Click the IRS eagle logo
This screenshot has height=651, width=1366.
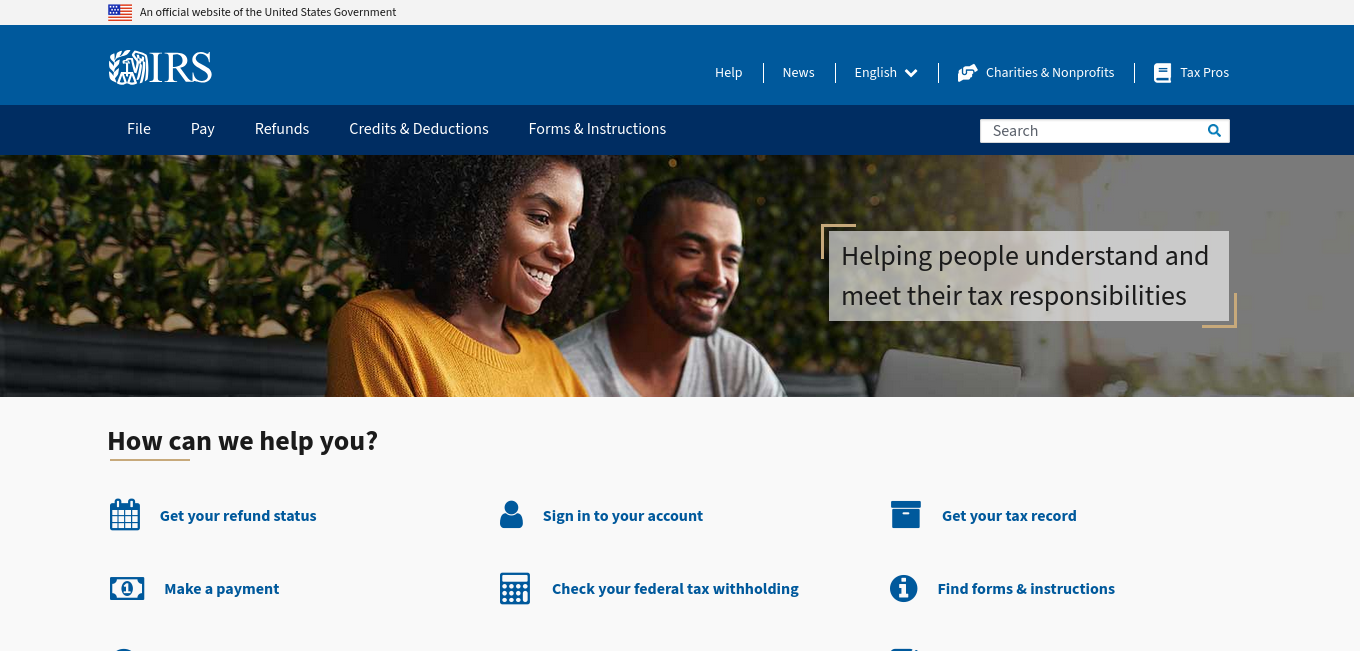[160, 67]
